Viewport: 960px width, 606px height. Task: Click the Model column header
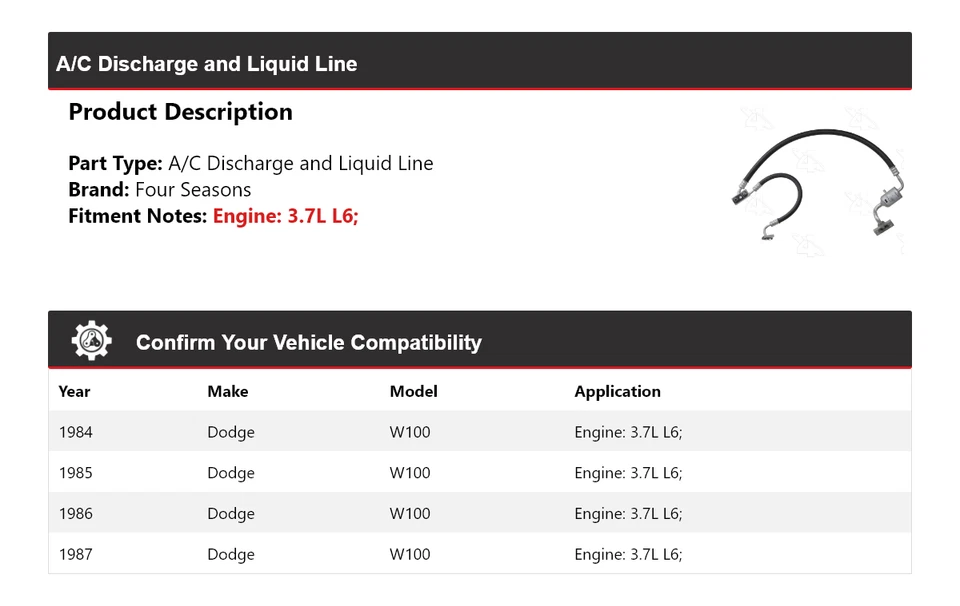point(413,391)
